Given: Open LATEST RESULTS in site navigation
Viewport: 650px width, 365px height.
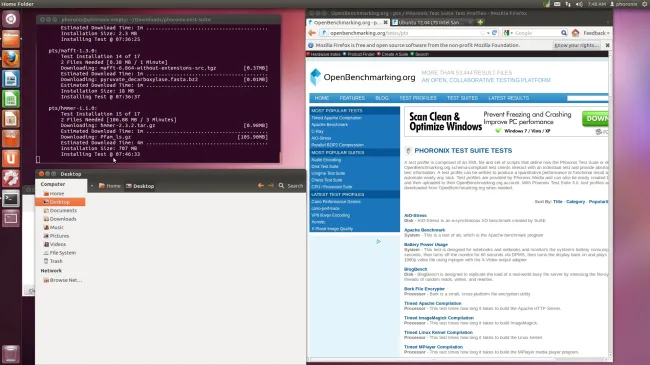Looking at the screenshot, I should 509,98.
